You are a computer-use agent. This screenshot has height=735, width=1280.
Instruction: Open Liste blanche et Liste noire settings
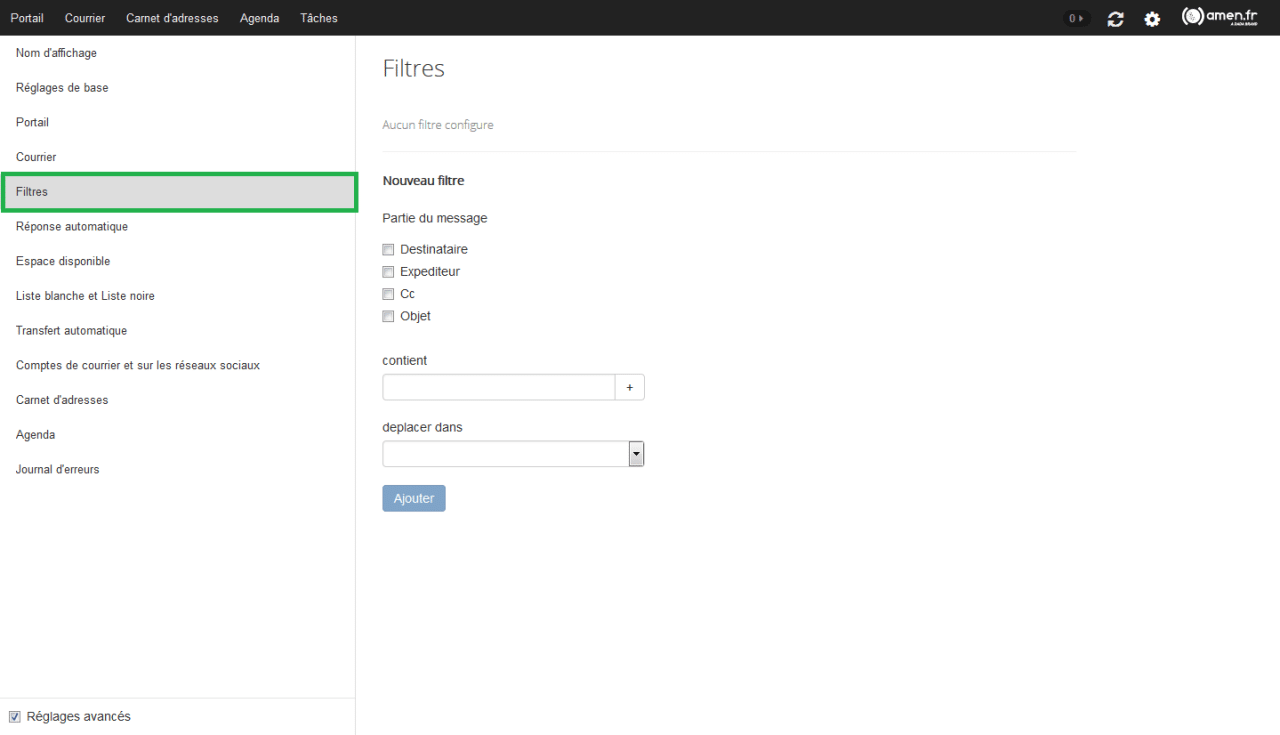pos(85,296)
